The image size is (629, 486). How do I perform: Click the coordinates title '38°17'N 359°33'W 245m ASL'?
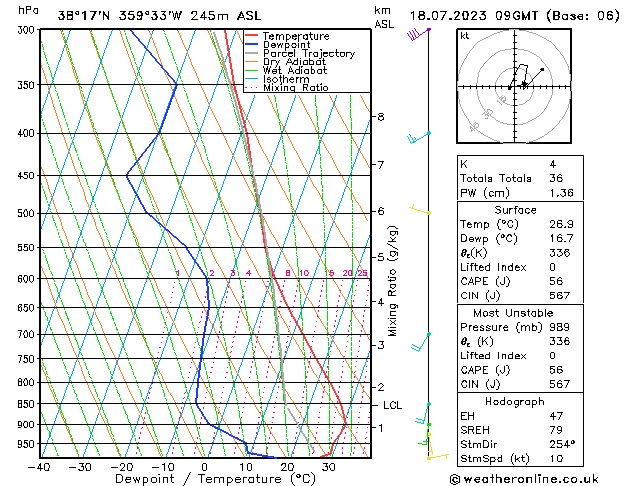(x=159, y=16)
